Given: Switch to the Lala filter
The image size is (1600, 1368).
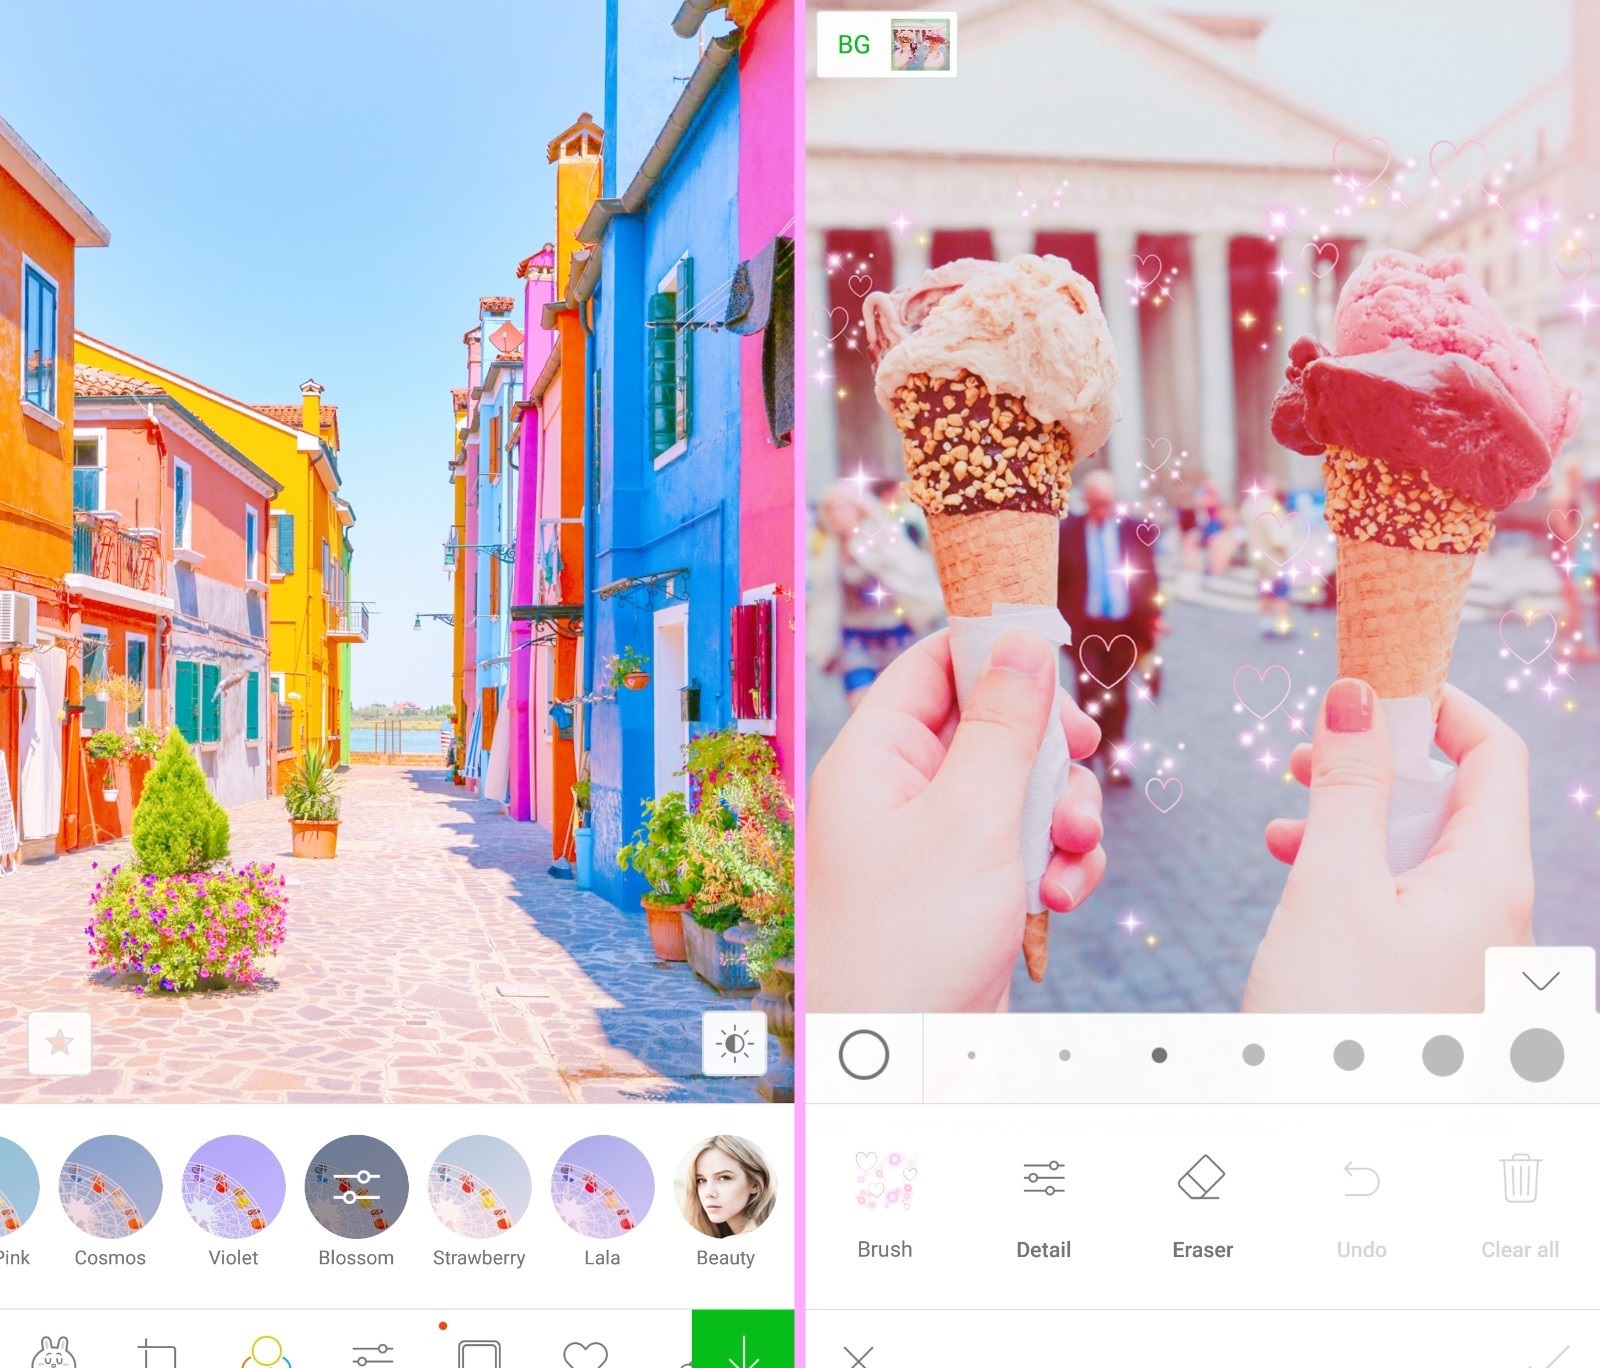Looking at the screenshot, I should tap(602, 1187).
